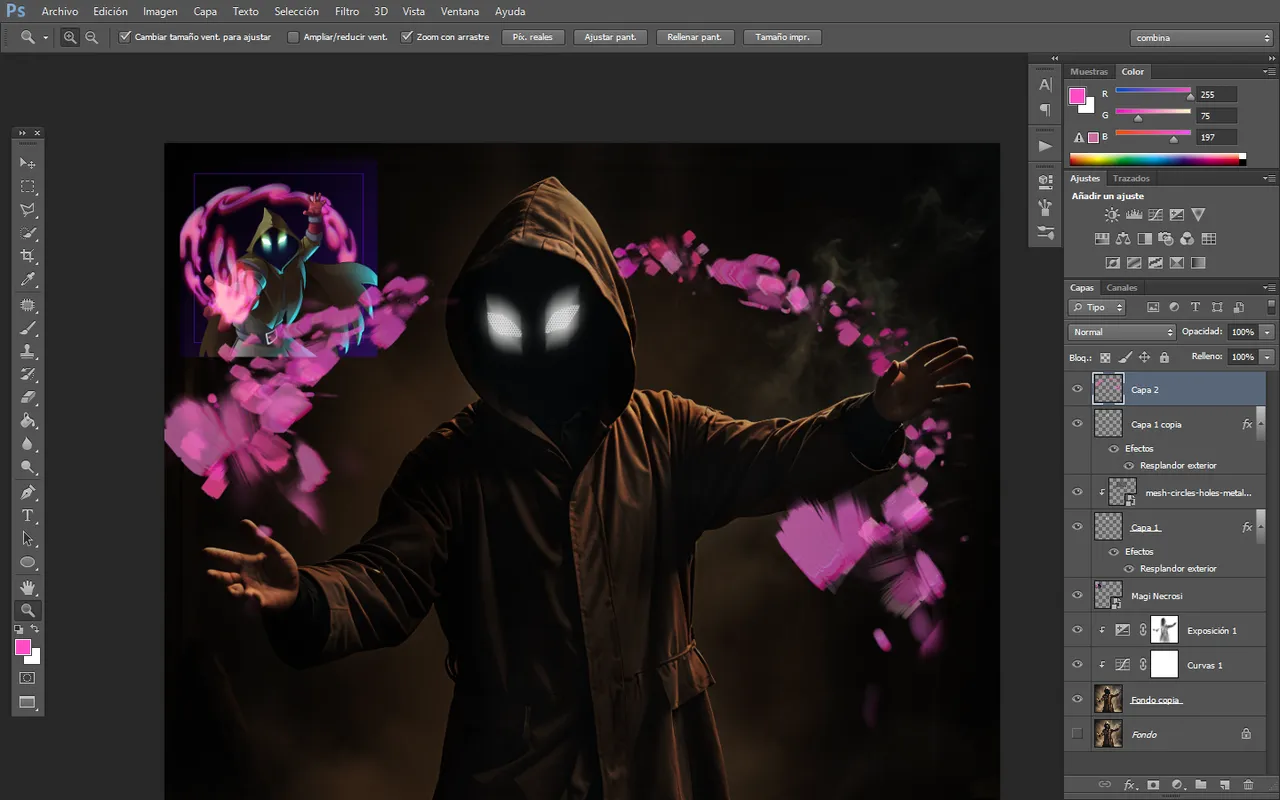Add a Brightness/Contrast adjustment

coord(1112,215)
